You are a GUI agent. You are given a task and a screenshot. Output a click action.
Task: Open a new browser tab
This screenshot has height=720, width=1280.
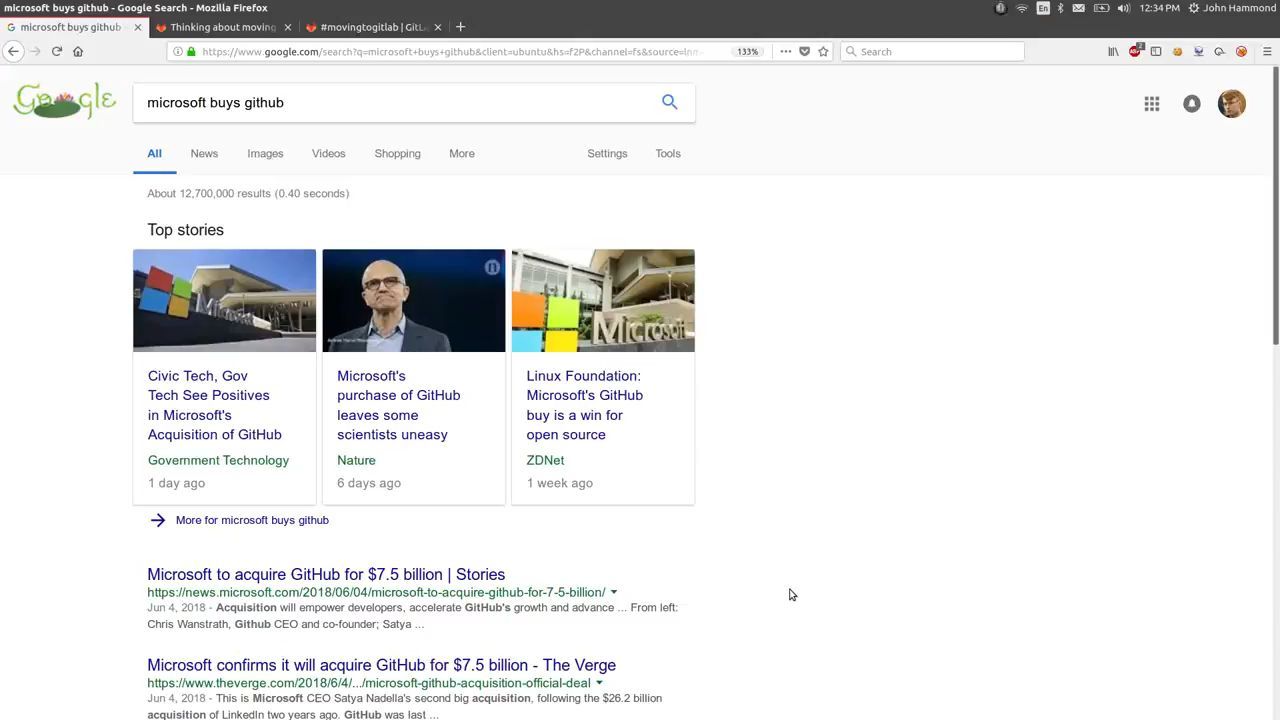460,27
